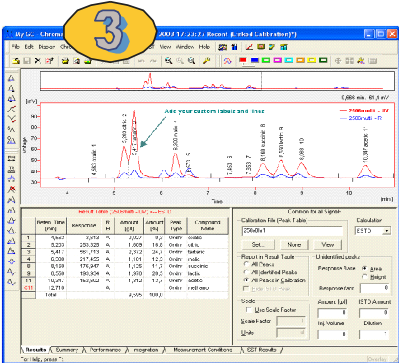Open the Edit menu
The height and width of the screenshot is (363, 399).
point(29,47)
